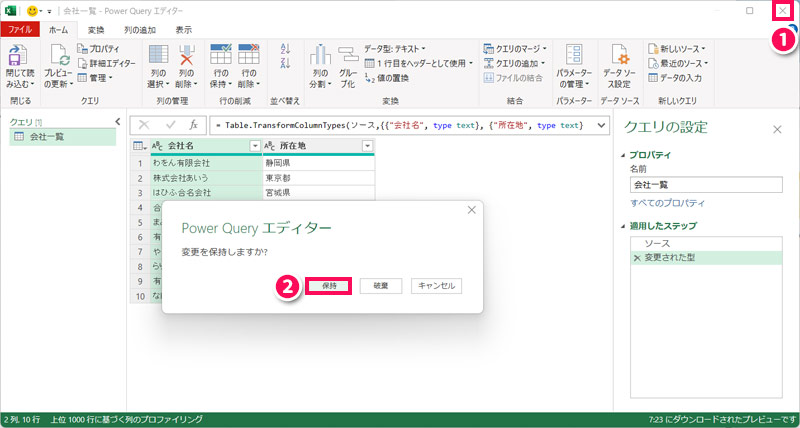
Task: Sort ascending with the A-Z icon
Action: (286, 49)
